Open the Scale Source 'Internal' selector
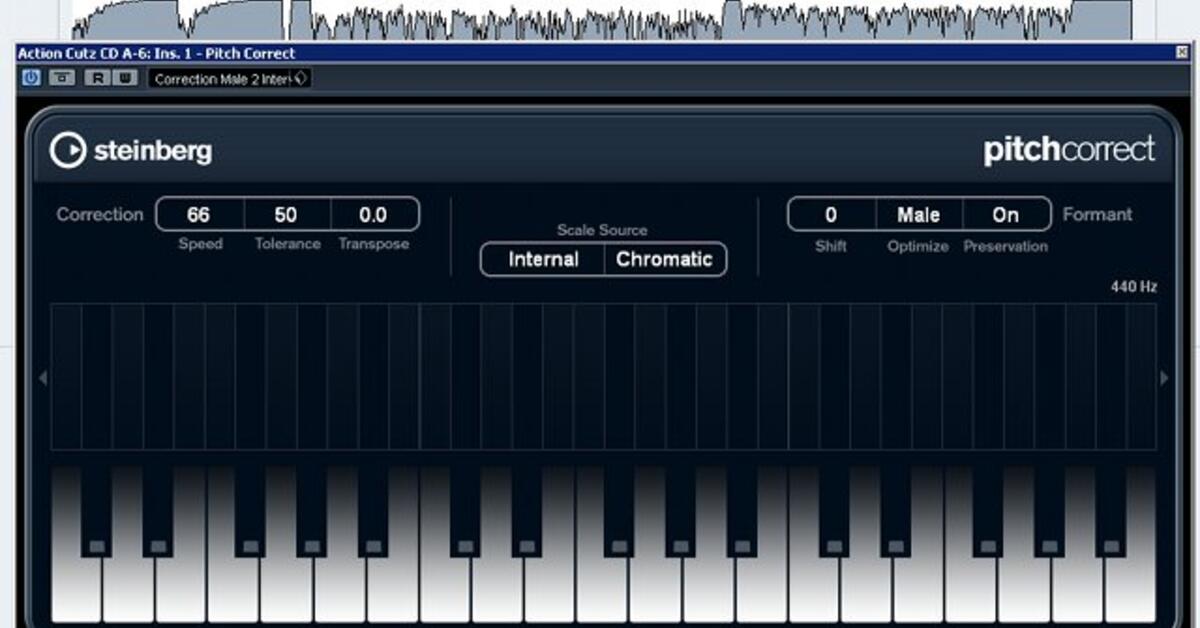The height and width of the screenshot is (628, 1200). [x=543, y=259]
